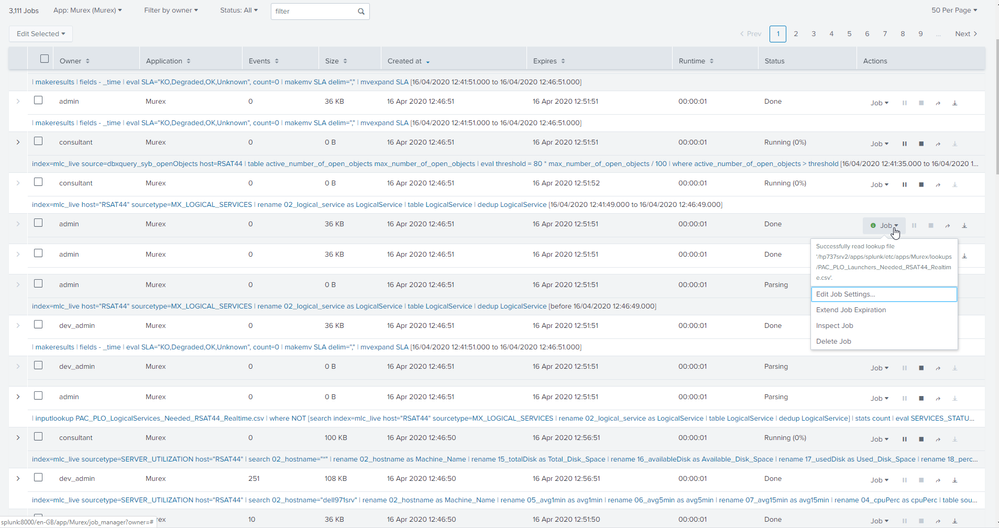Share the admin job with open Job menu
The width and height of the screenshot is (999, 528).
click(x=947, y=225)
